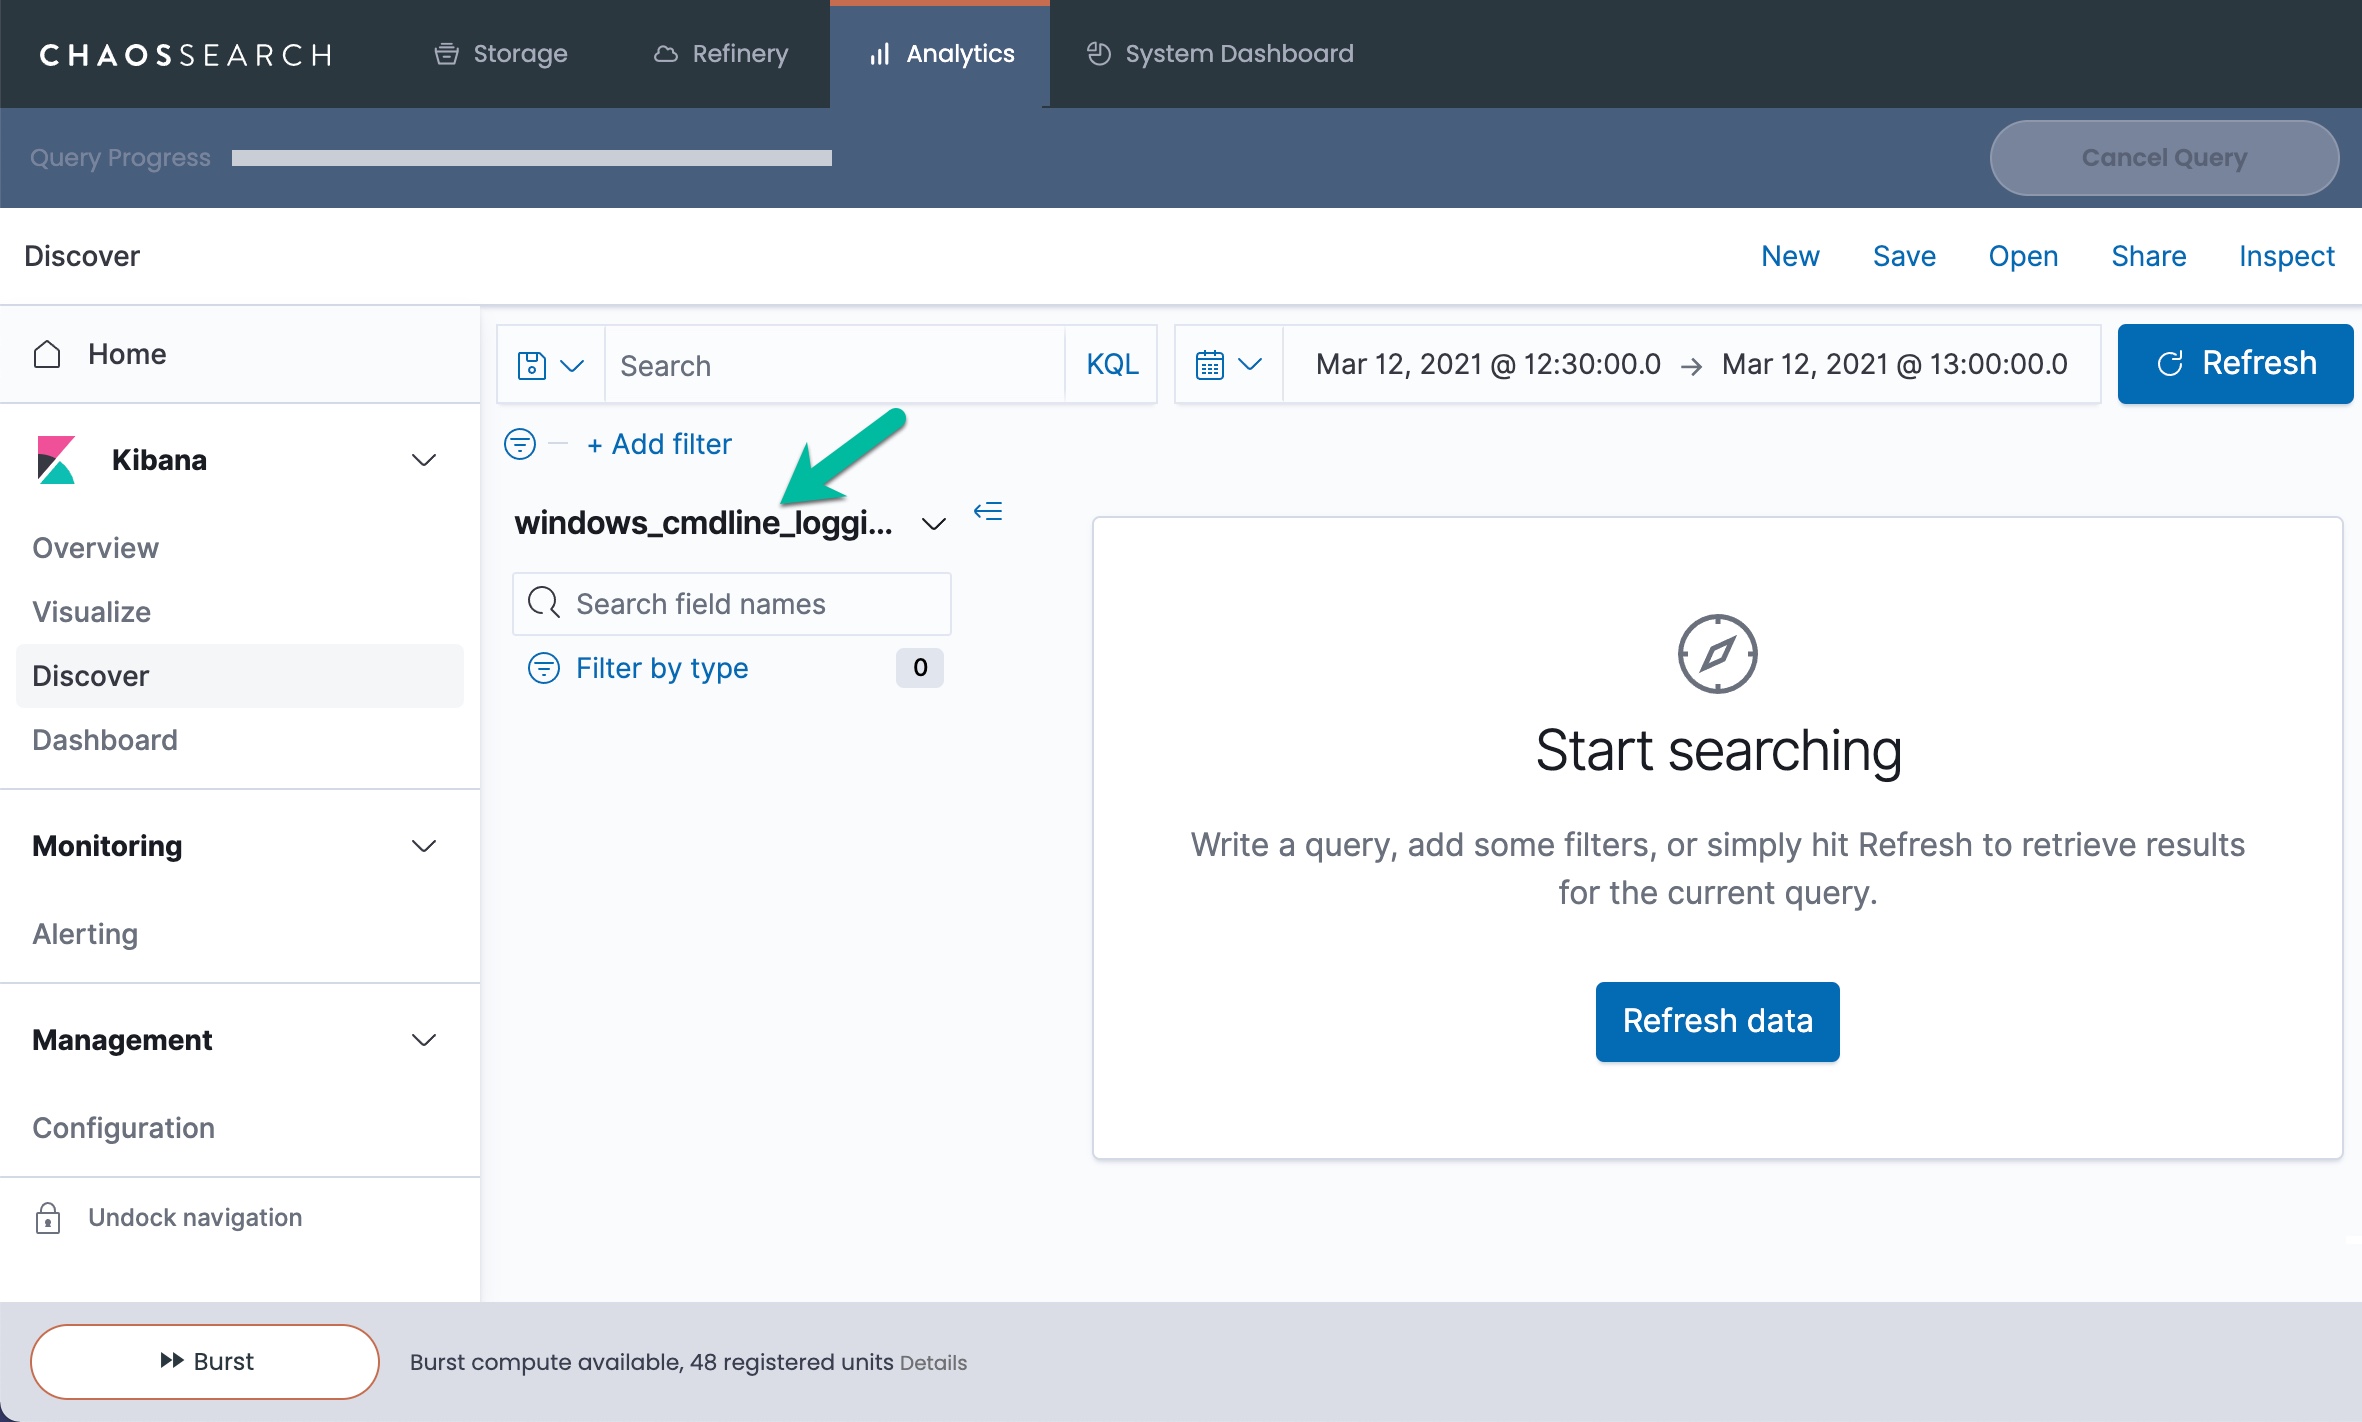The image size is (2362, 1422).
Task: Collapse the Management section chevron
Action: pyautogui.click(x=424, y=1040)
